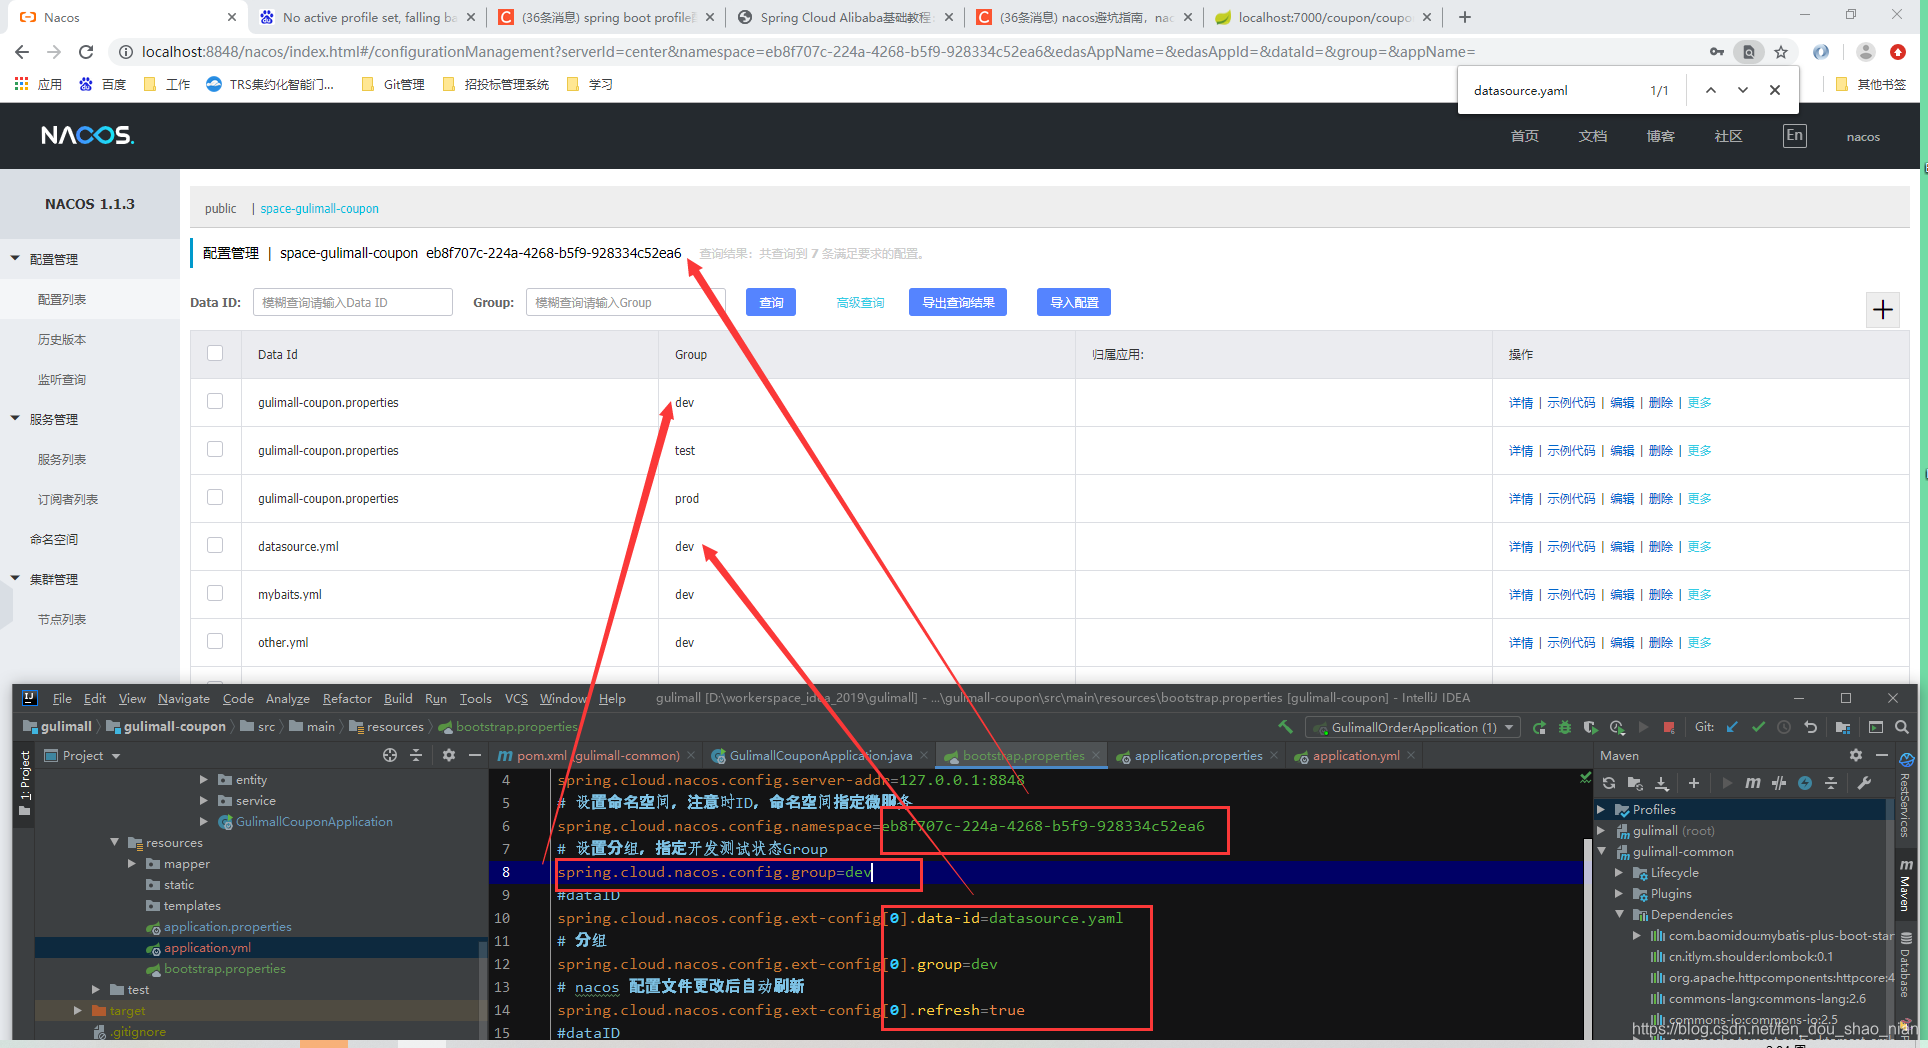Switch to application.properties editor tab

1197,755
